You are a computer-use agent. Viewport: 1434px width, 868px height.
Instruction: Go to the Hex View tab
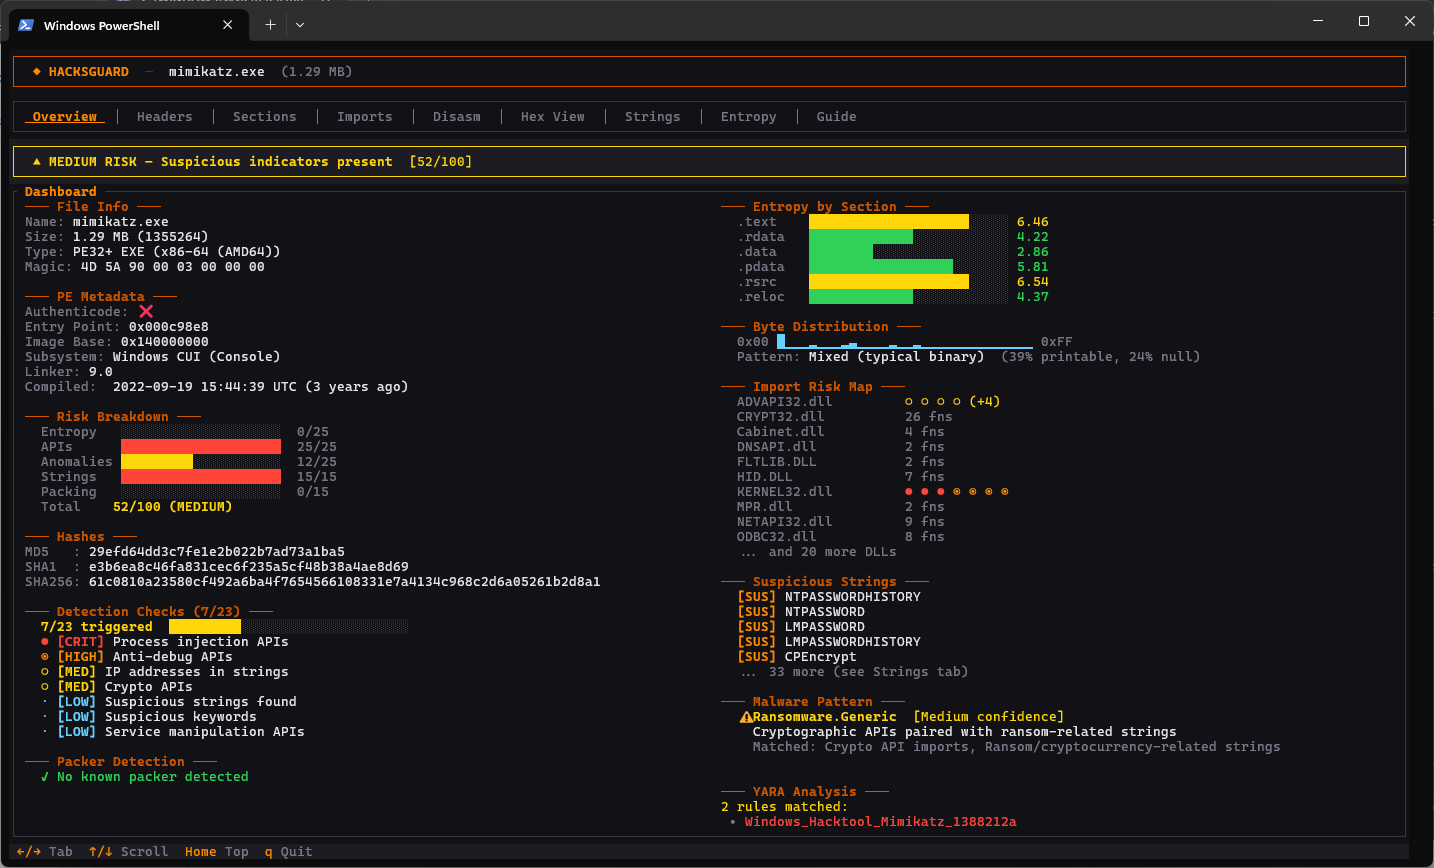tap(553, 117)
